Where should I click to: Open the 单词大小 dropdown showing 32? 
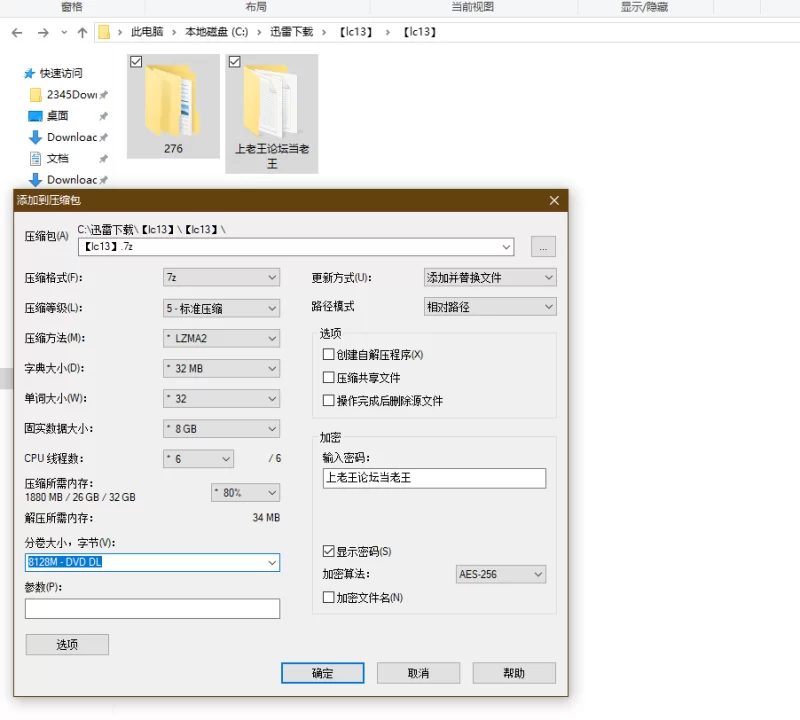[x=221, y=399]
